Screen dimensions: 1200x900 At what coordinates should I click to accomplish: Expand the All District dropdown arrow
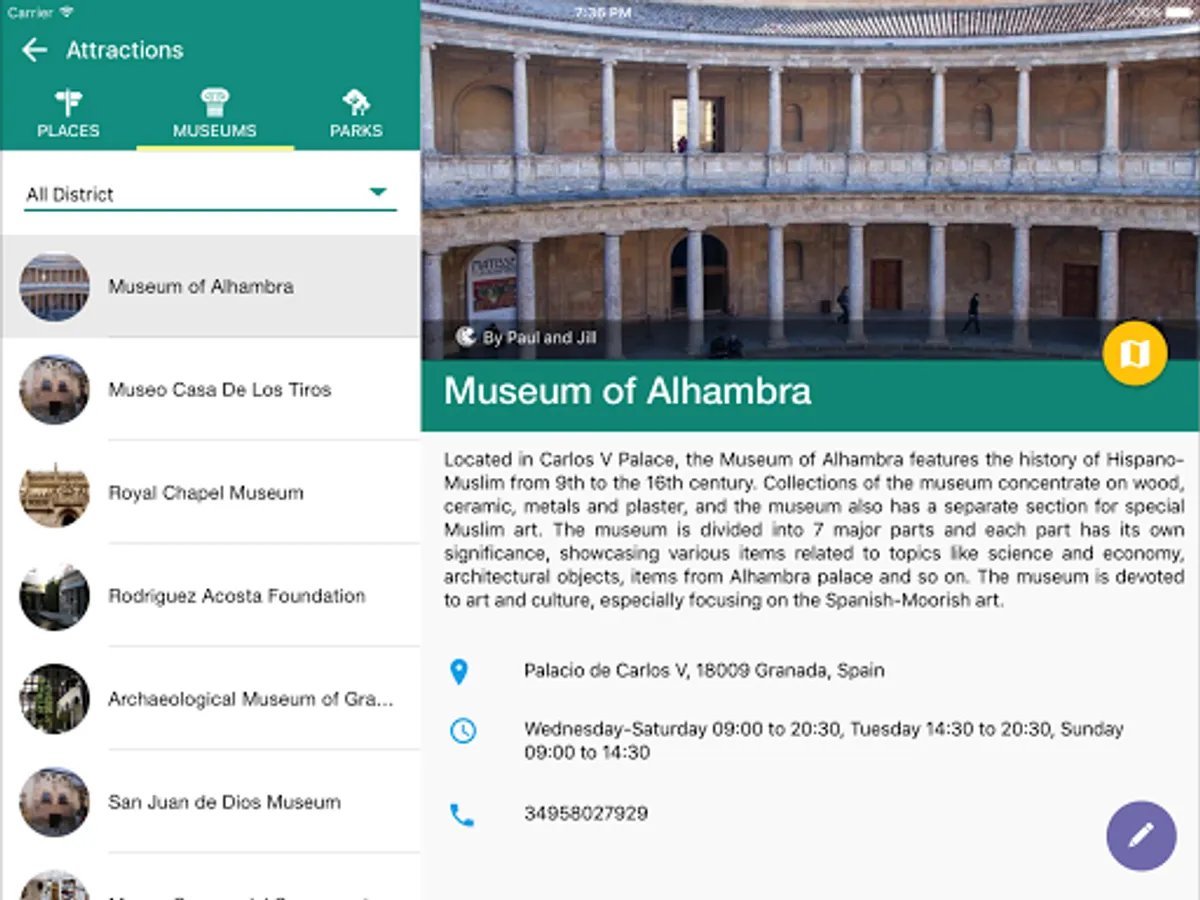click(378, 192)
